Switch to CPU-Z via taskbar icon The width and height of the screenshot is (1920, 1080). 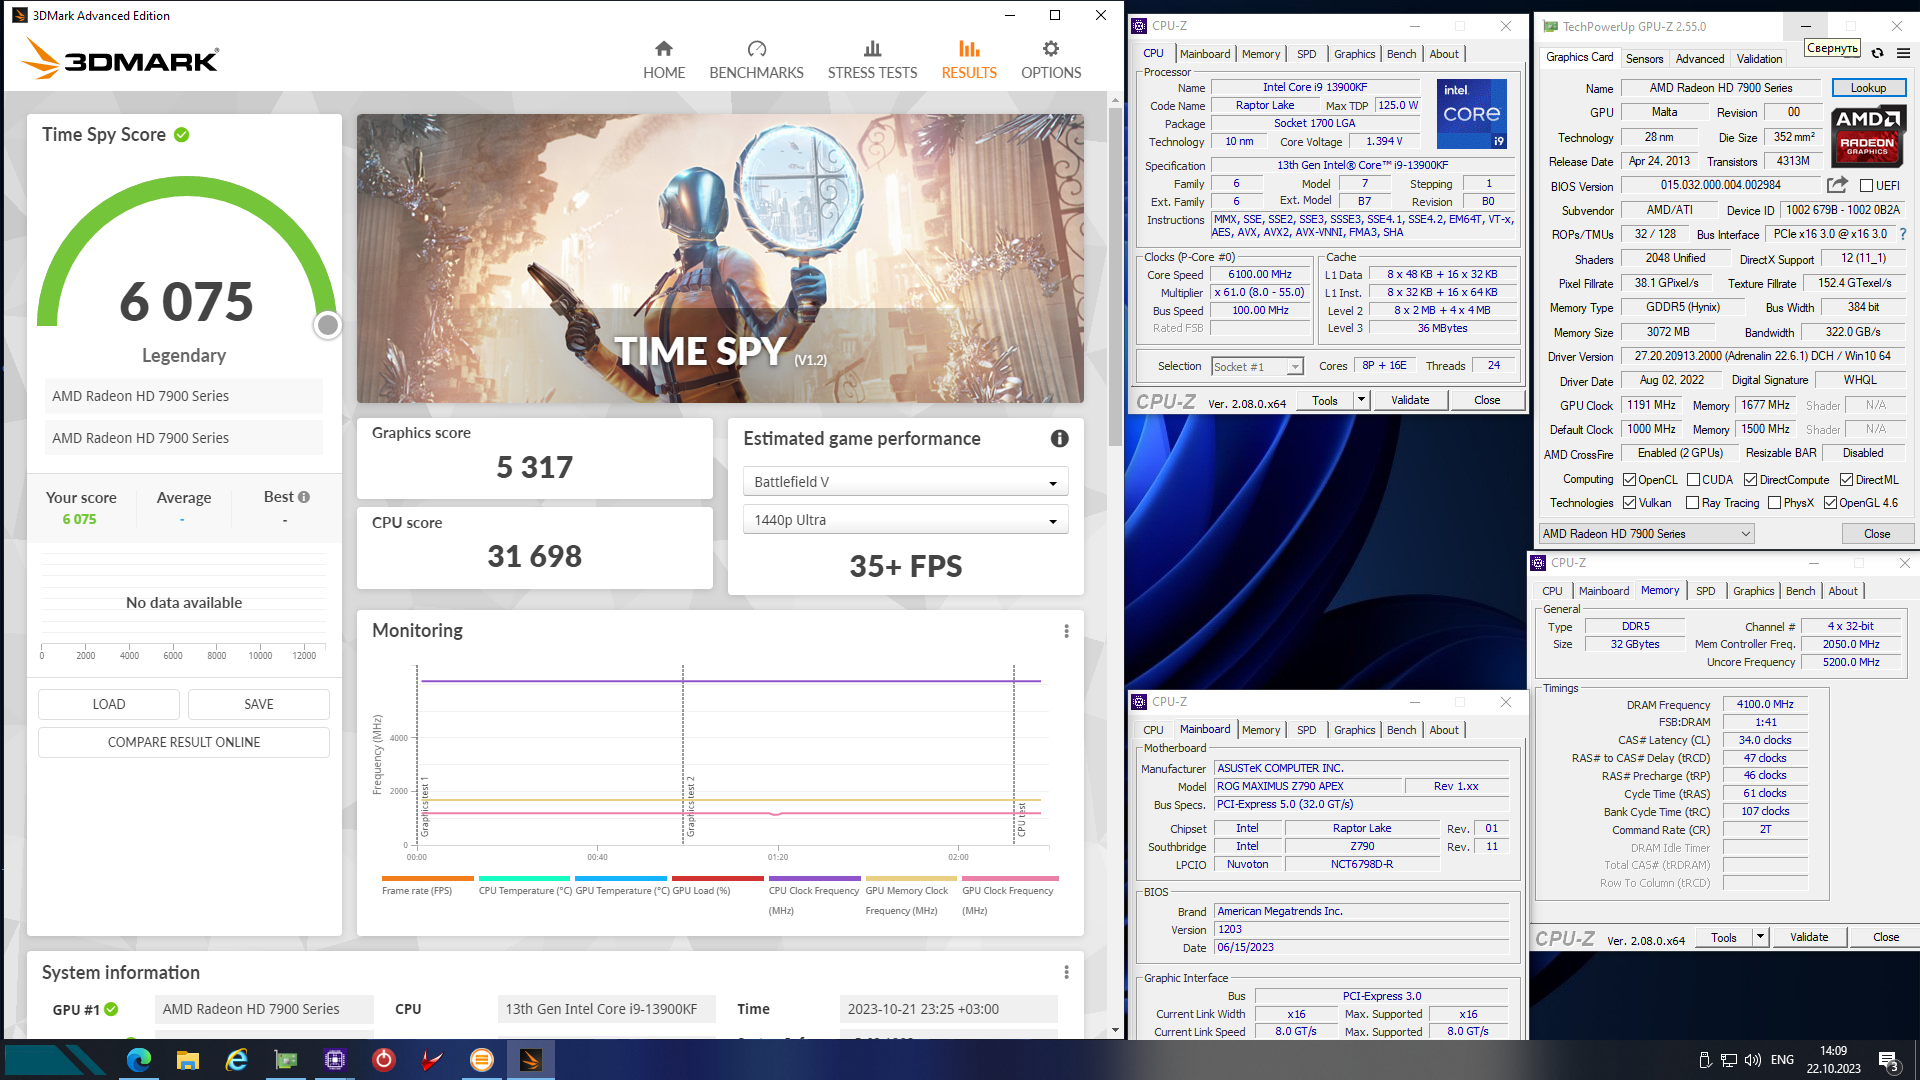pos(334,1060)
